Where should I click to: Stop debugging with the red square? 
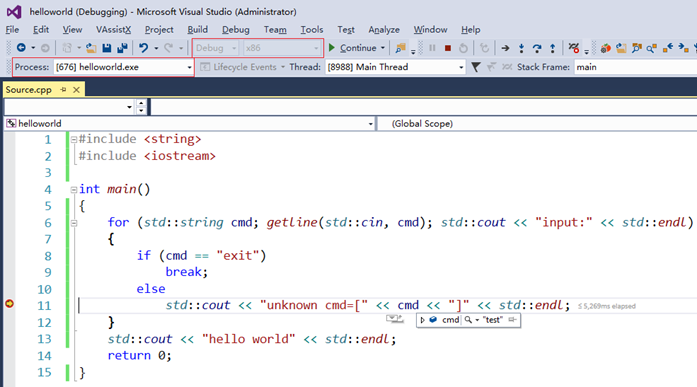448,48
